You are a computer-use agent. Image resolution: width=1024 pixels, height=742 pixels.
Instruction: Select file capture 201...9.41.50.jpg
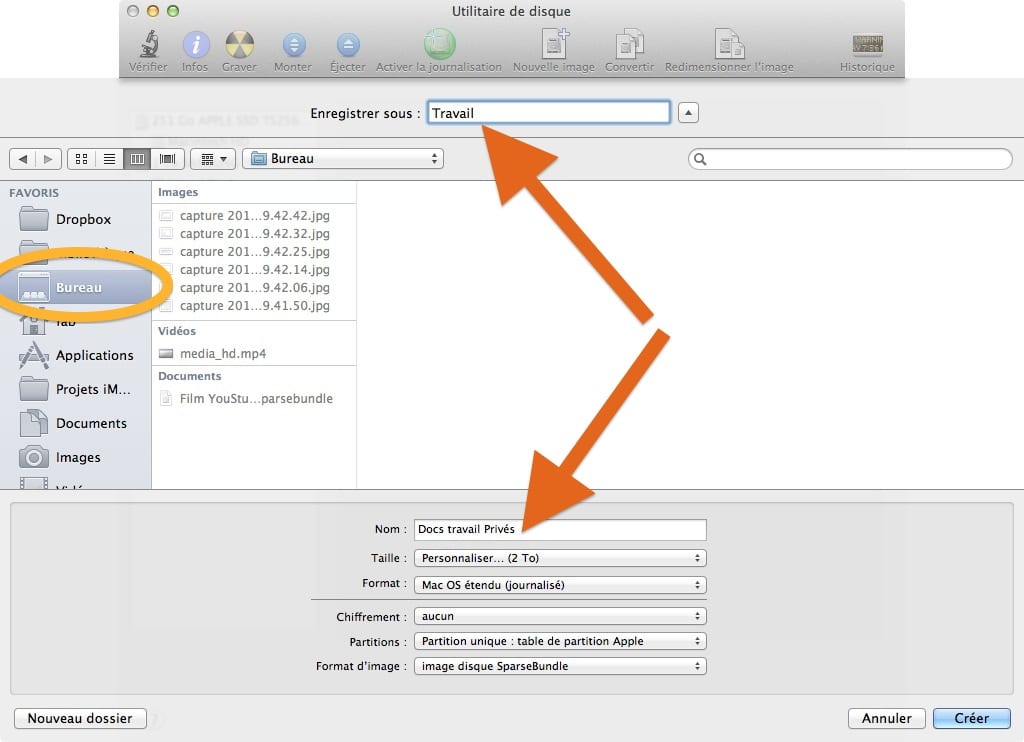tap(254, 305)
